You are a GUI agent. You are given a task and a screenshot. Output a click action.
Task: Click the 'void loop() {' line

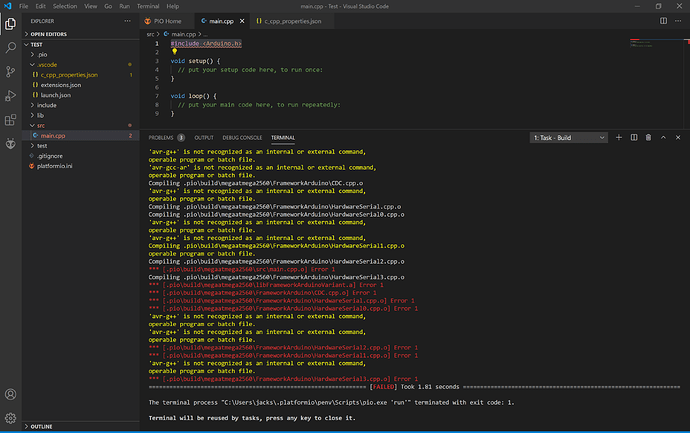coord(194,96)
